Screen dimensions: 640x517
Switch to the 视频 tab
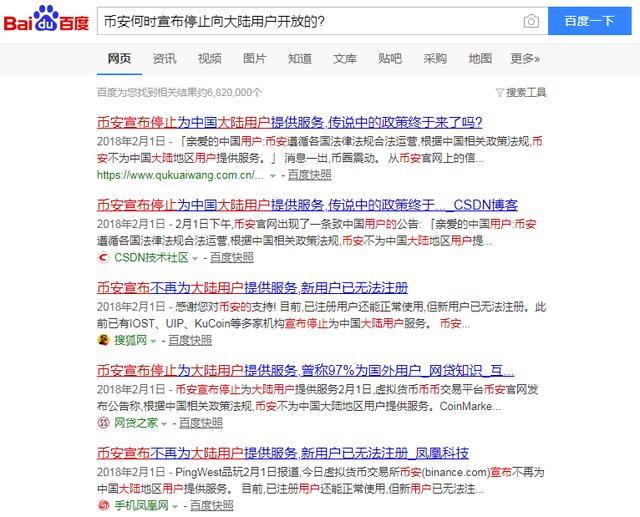(210, 59)
